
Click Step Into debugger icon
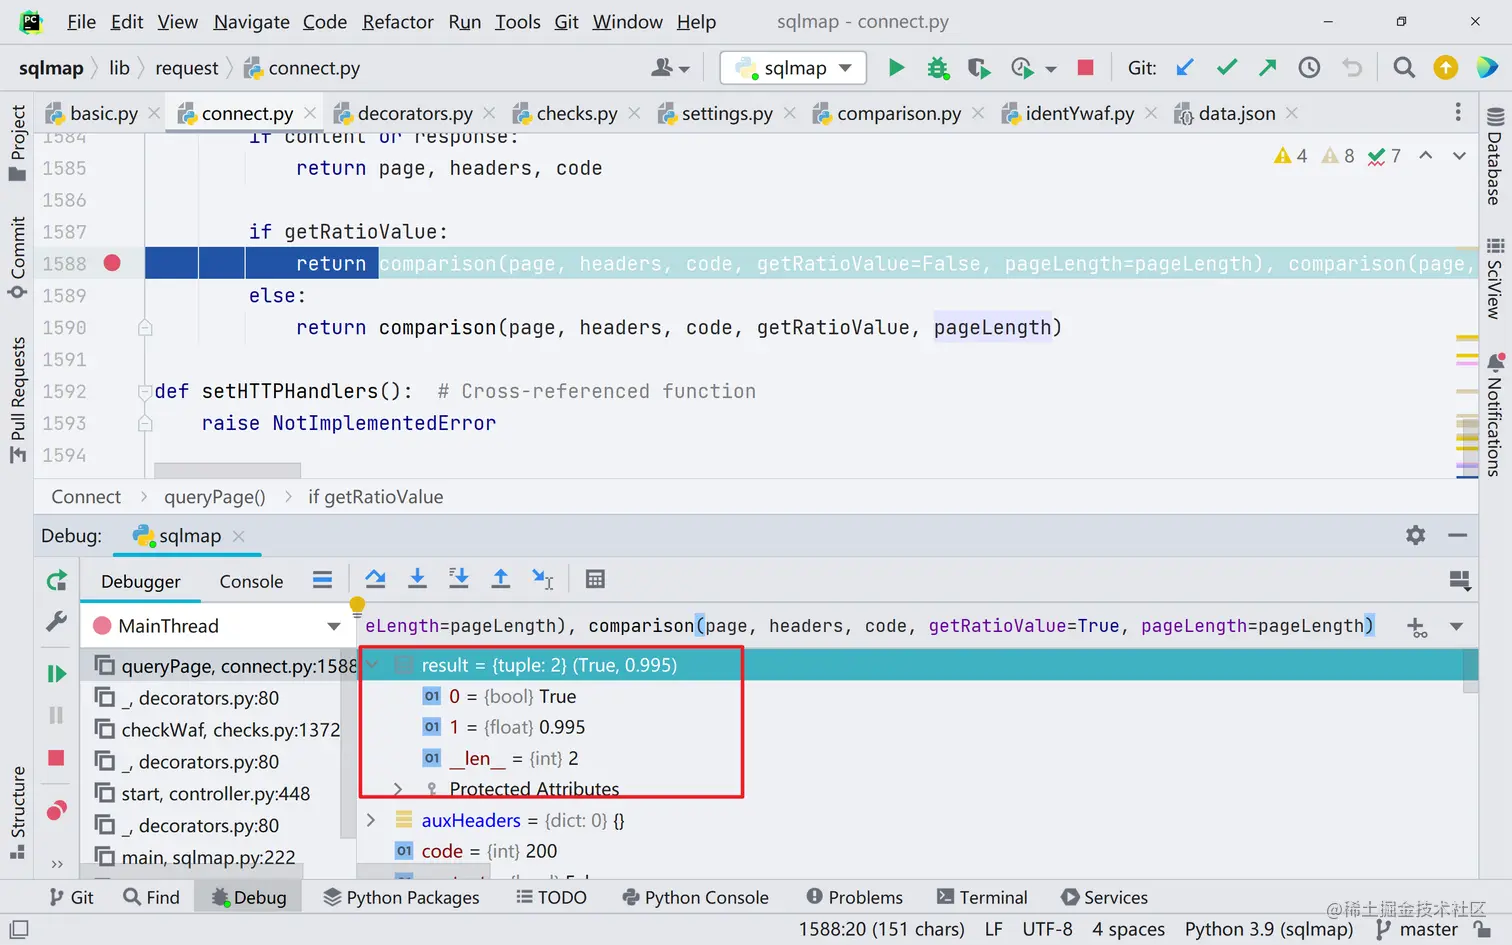(x=417, y=579)
